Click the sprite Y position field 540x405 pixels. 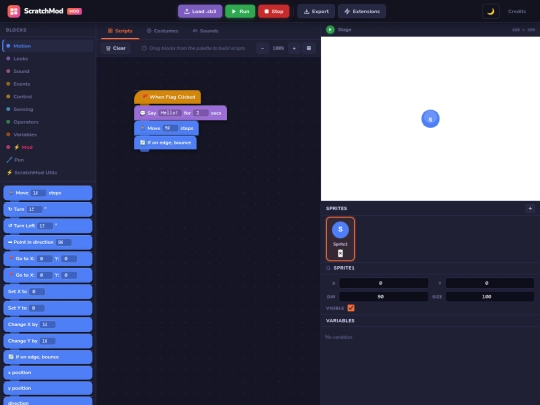(x=490, y=283)
